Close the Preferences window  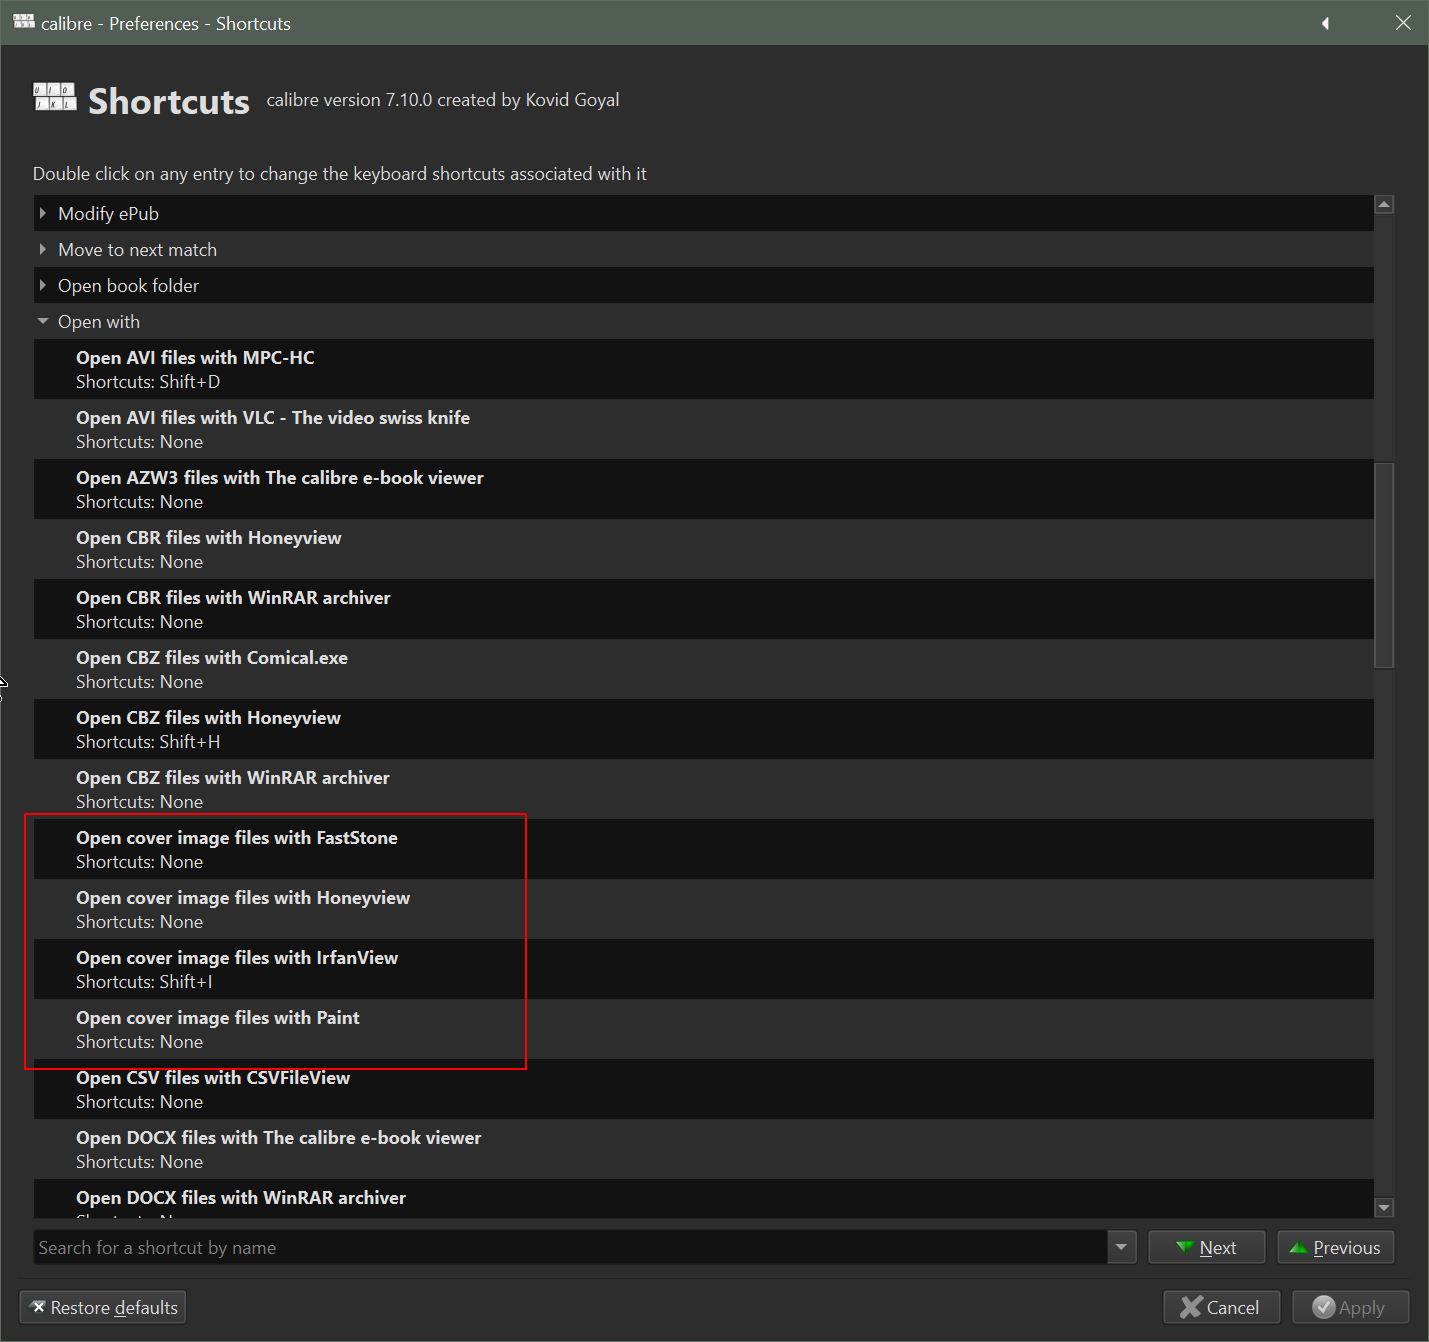click(x=1403, y=23)
